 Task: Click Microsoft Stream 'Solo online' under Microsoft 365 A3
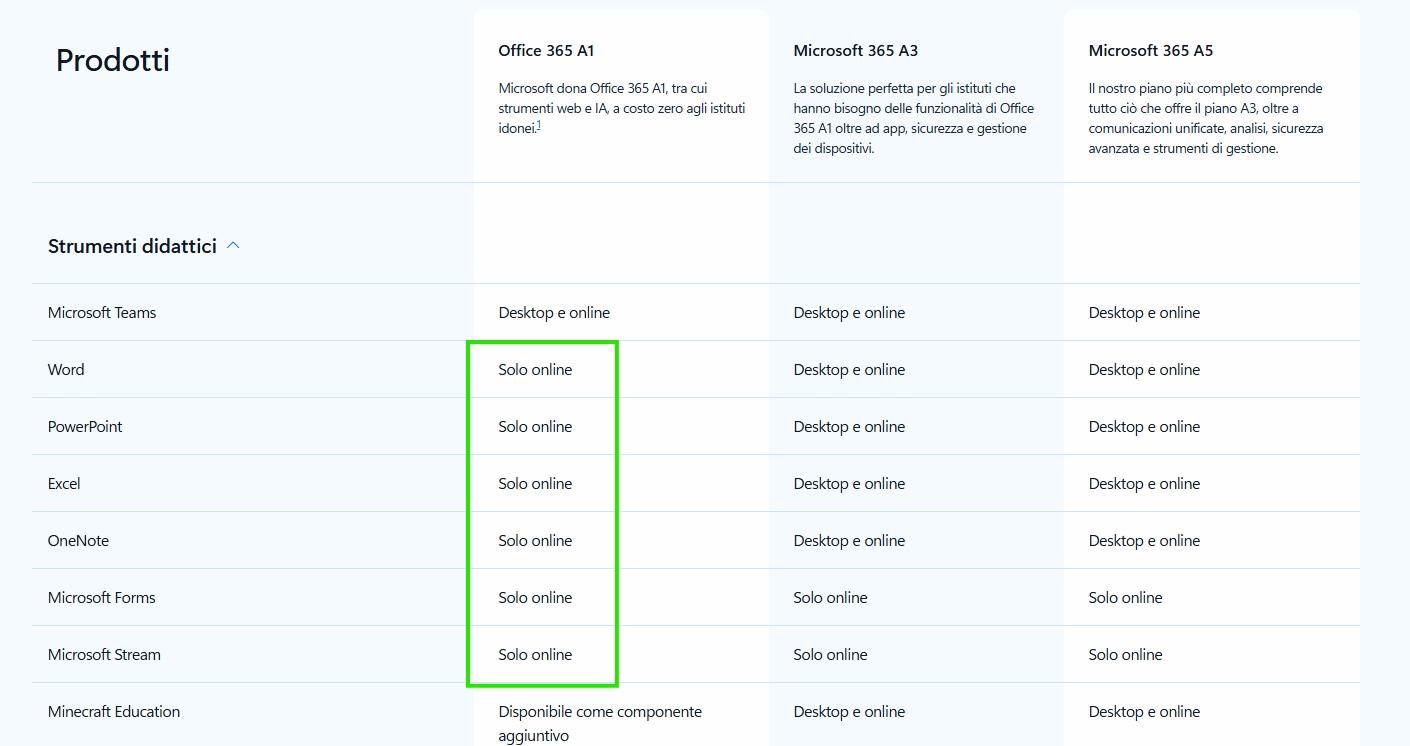click(831, 655)
